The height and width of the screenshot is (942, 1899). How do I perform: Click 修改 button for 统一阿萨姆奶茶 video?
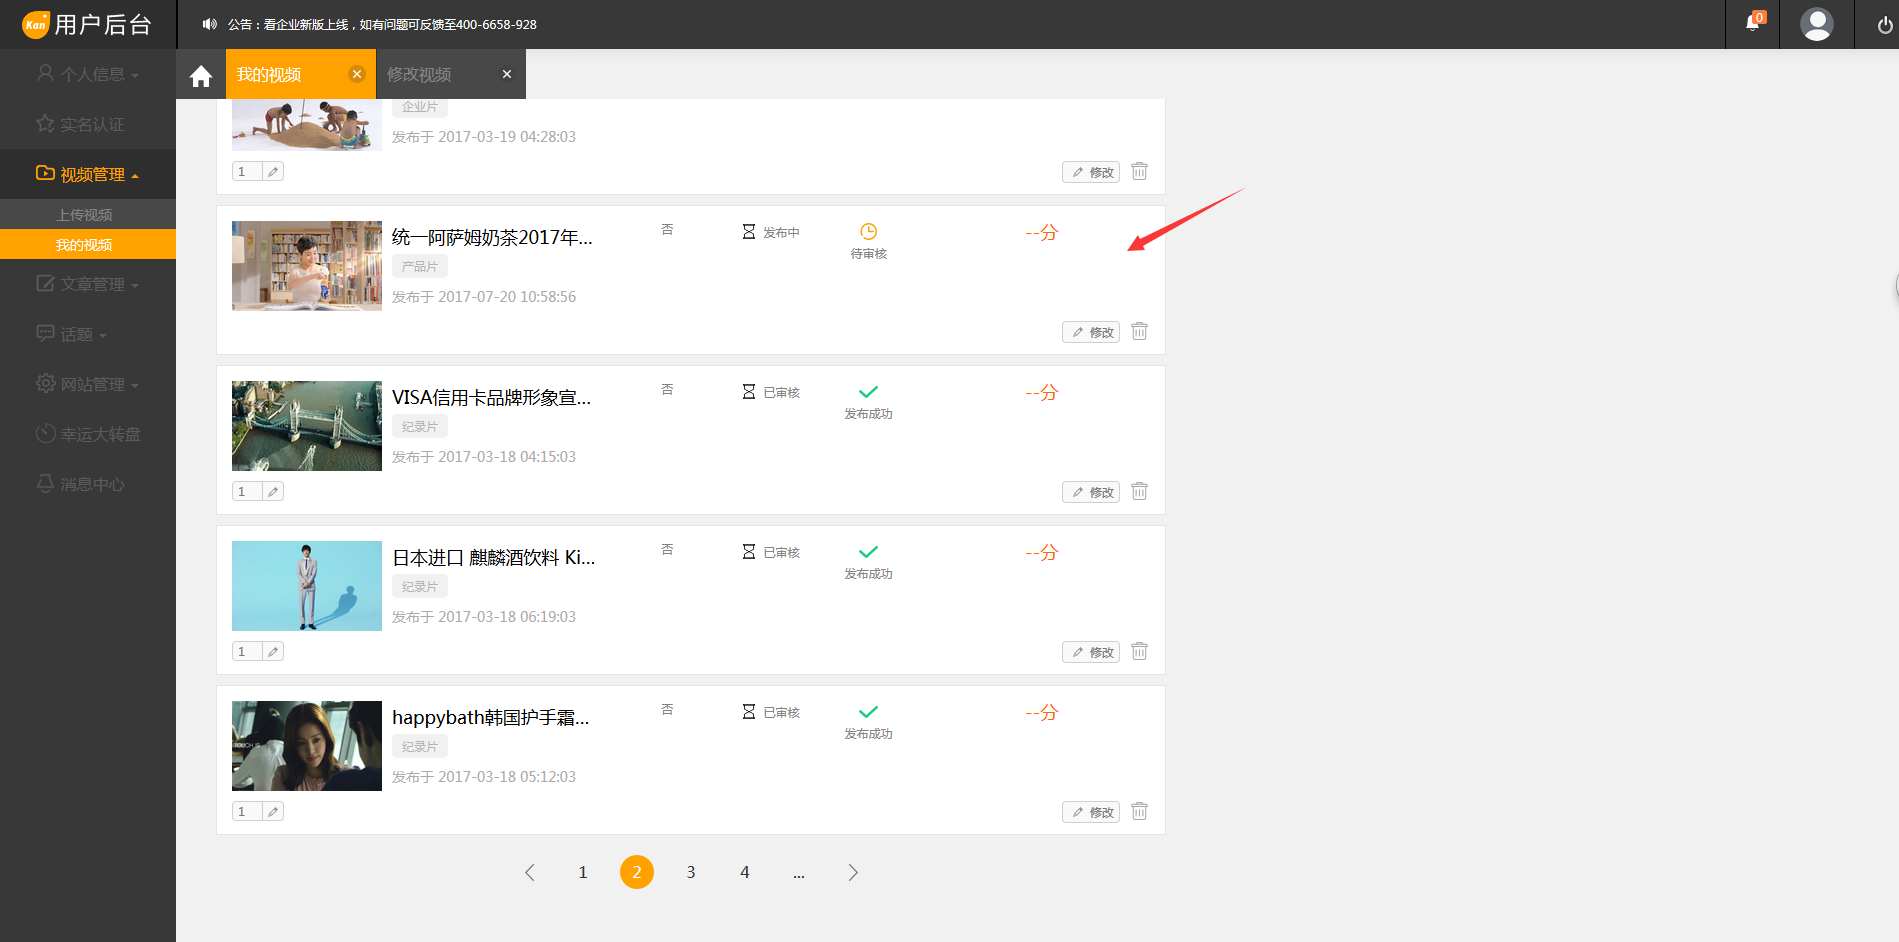[x=1091, y=332]
